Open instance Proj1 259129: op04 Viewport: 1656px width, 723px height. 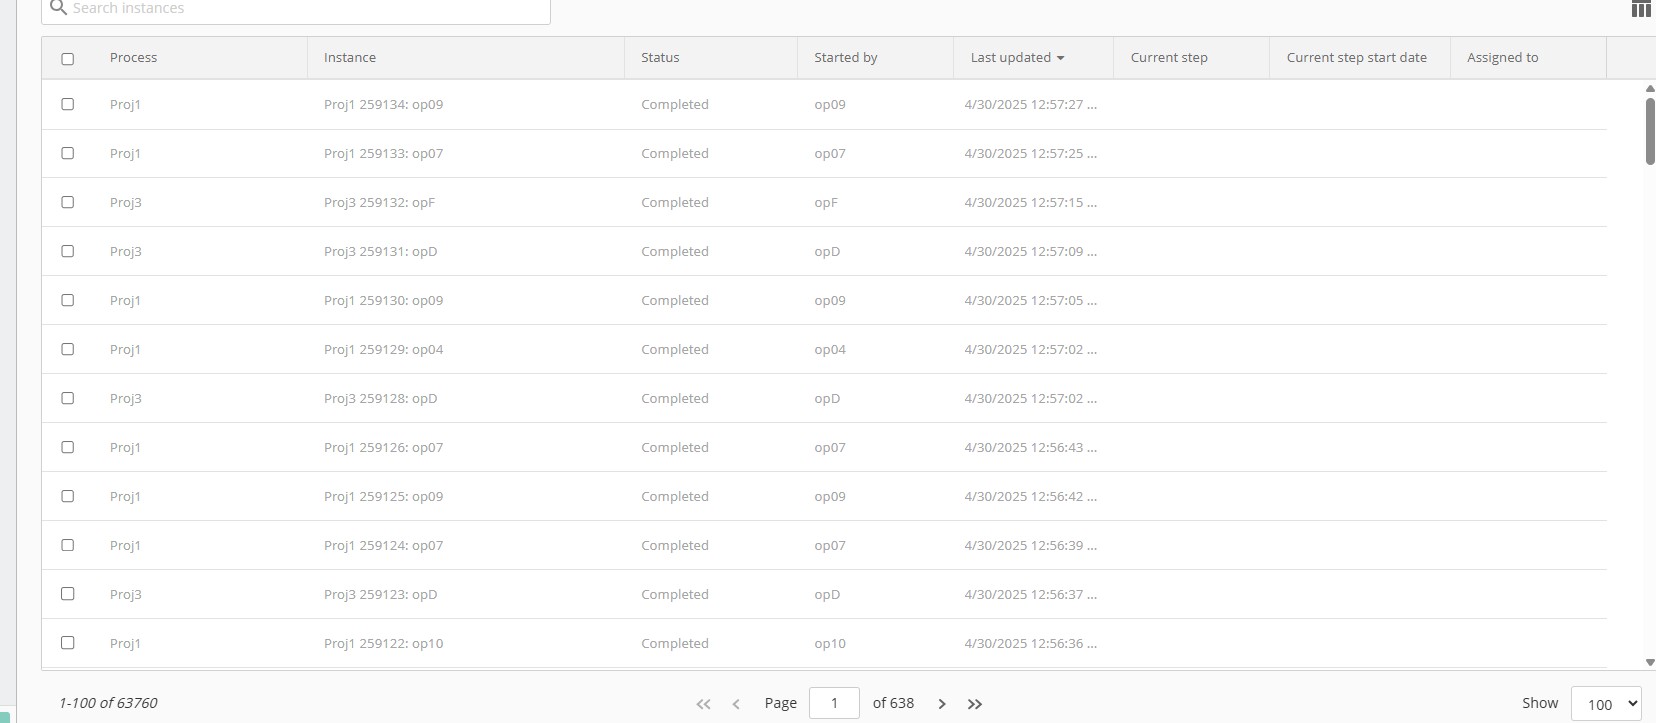tap(383, 349)
